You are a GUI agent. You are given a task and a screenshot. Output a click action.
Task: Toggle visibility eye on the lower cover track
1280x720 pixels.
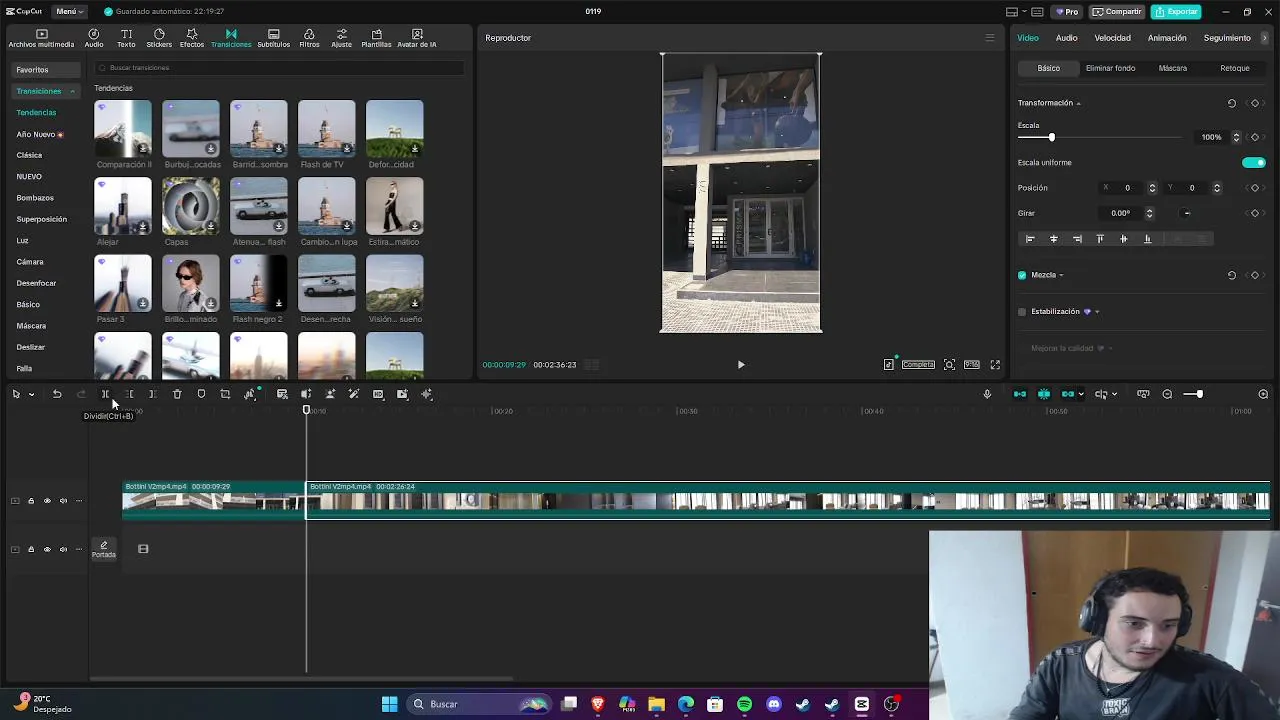pos(47,549)
